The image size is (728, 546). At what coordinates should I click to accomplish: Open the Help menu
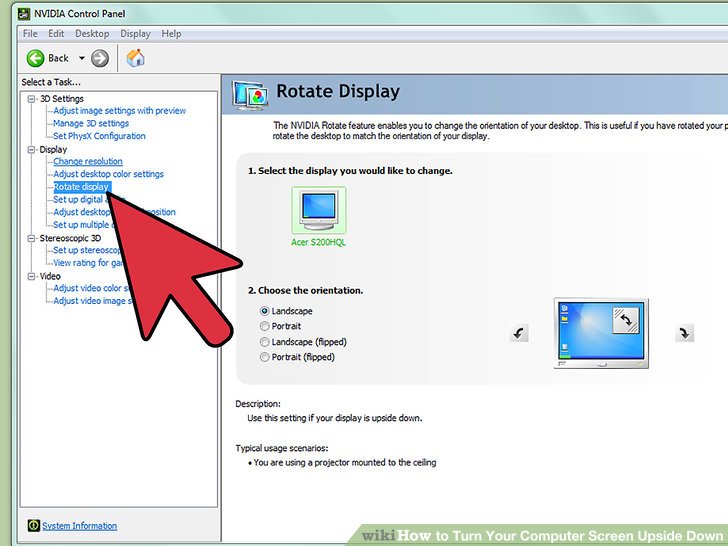pyautogui.click(x=171, y=34)
